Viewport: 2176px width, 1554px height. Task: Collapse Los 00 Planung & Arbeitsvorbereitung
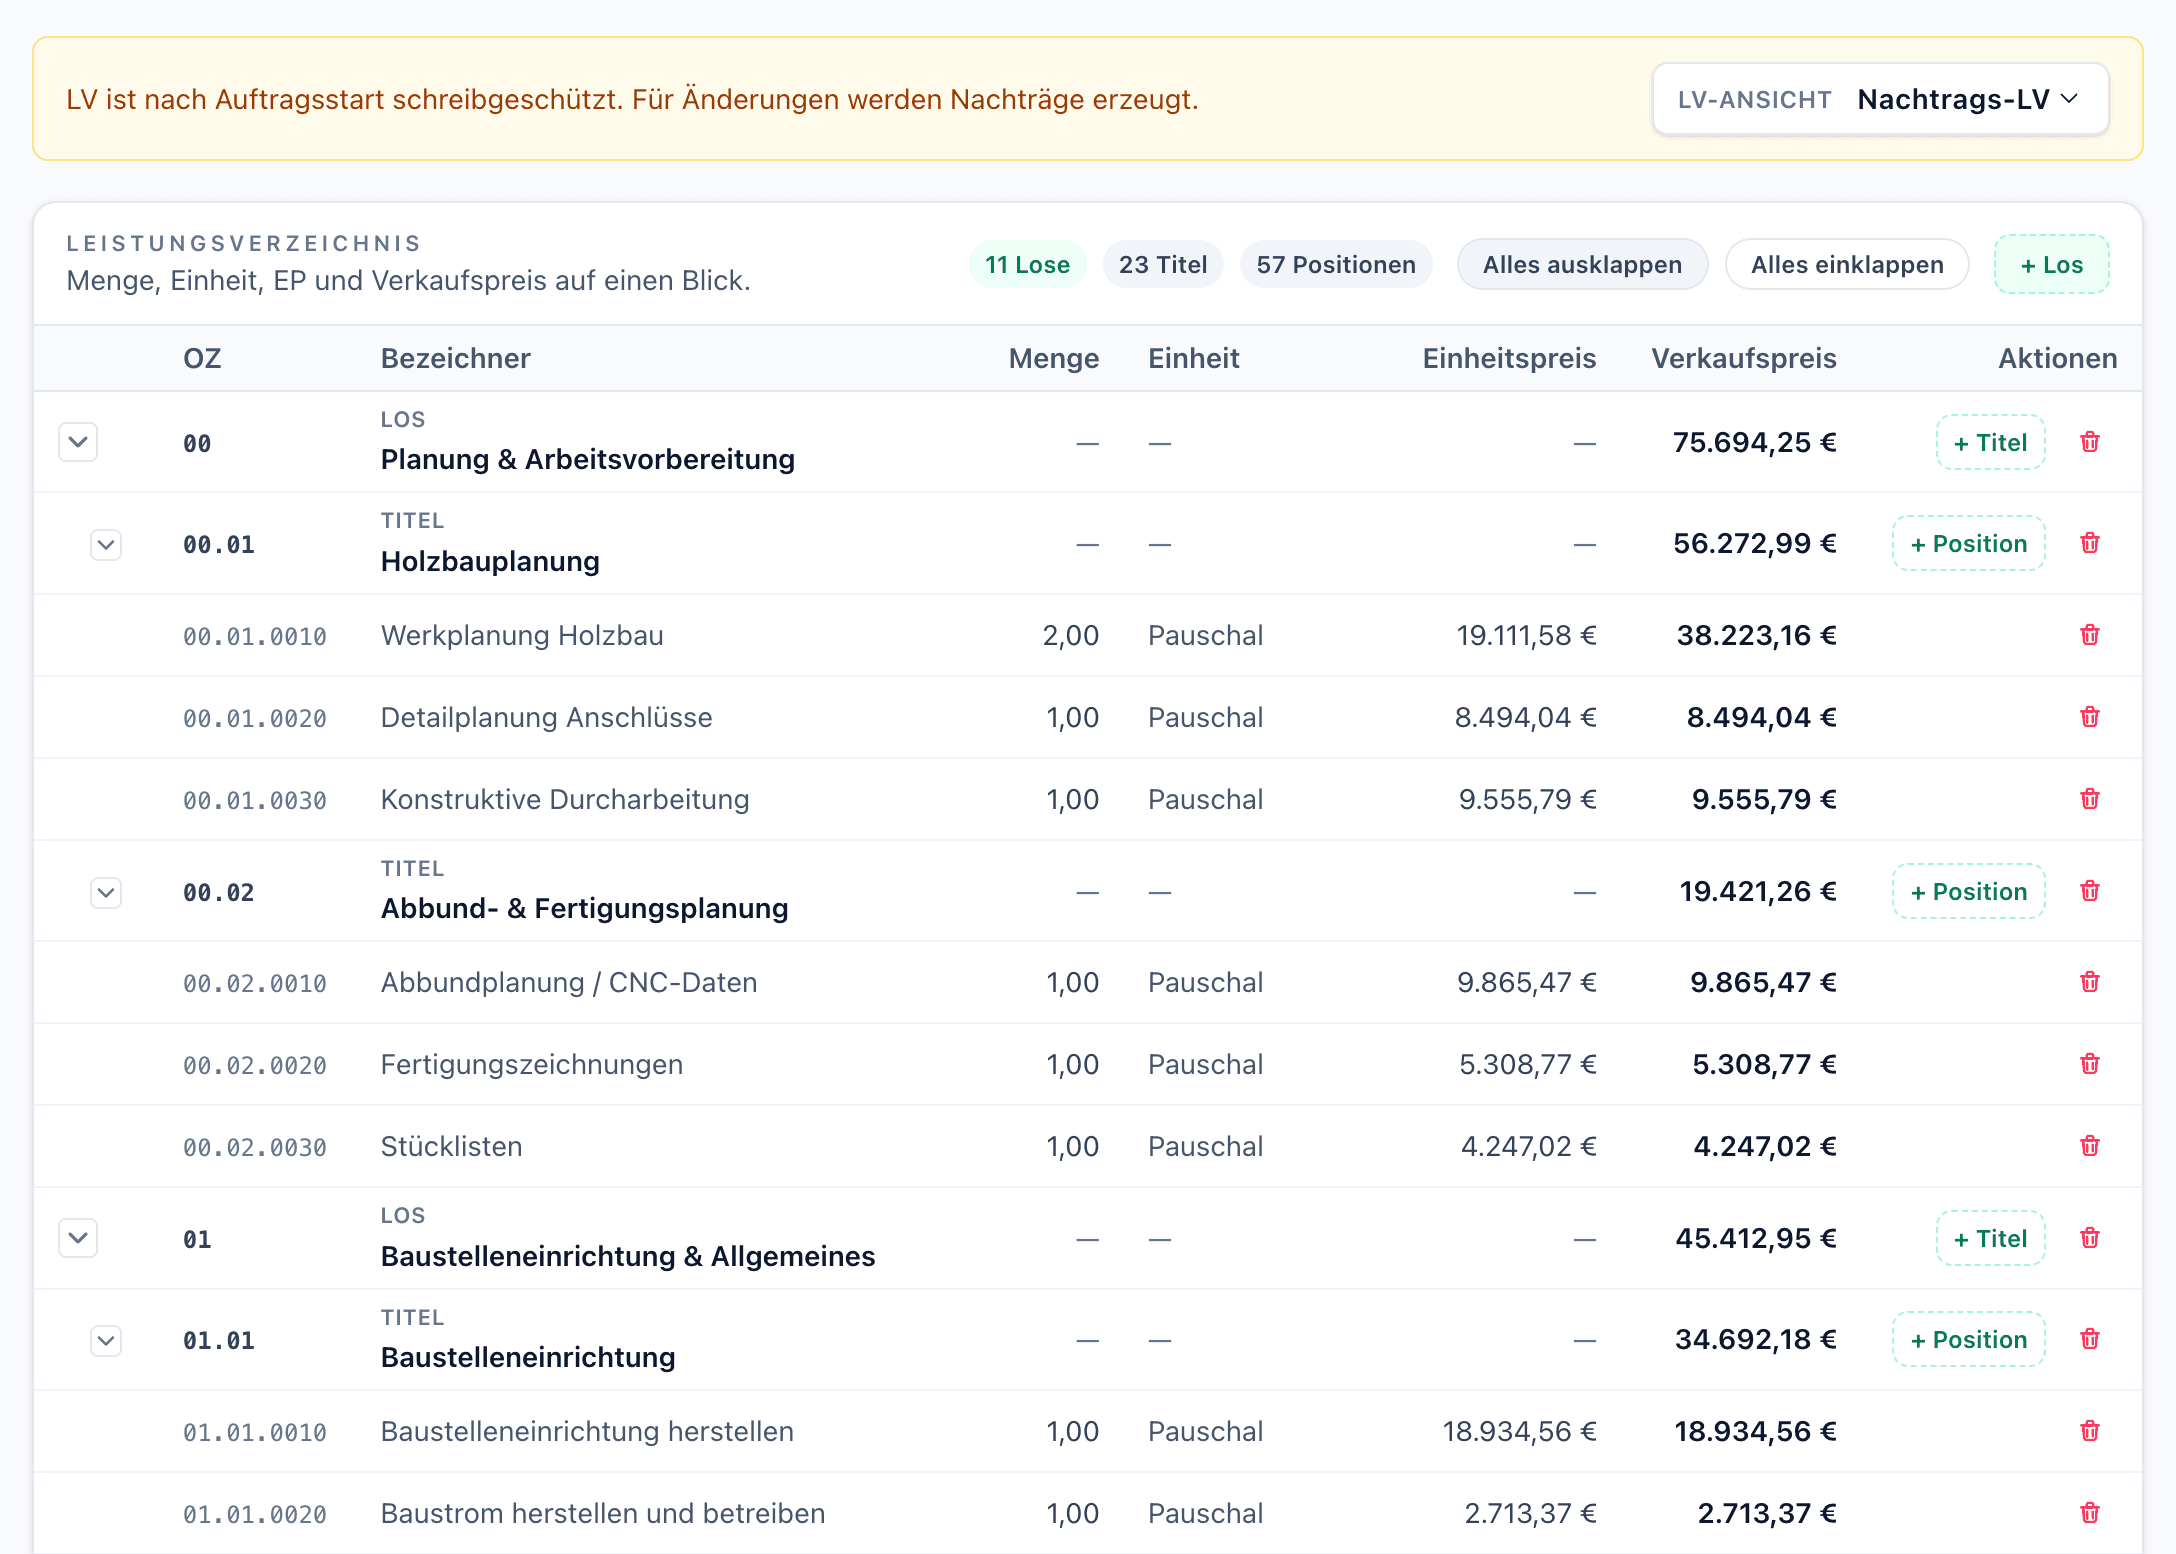pos(78,442)
